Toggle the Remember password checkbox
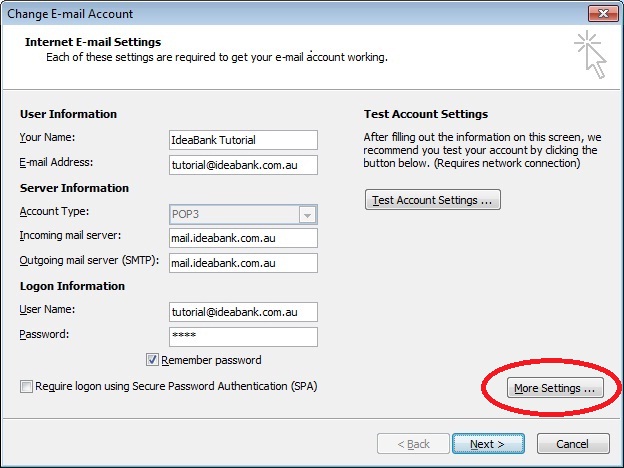This screenshot has height=468, width=624. tap(152, 360)
